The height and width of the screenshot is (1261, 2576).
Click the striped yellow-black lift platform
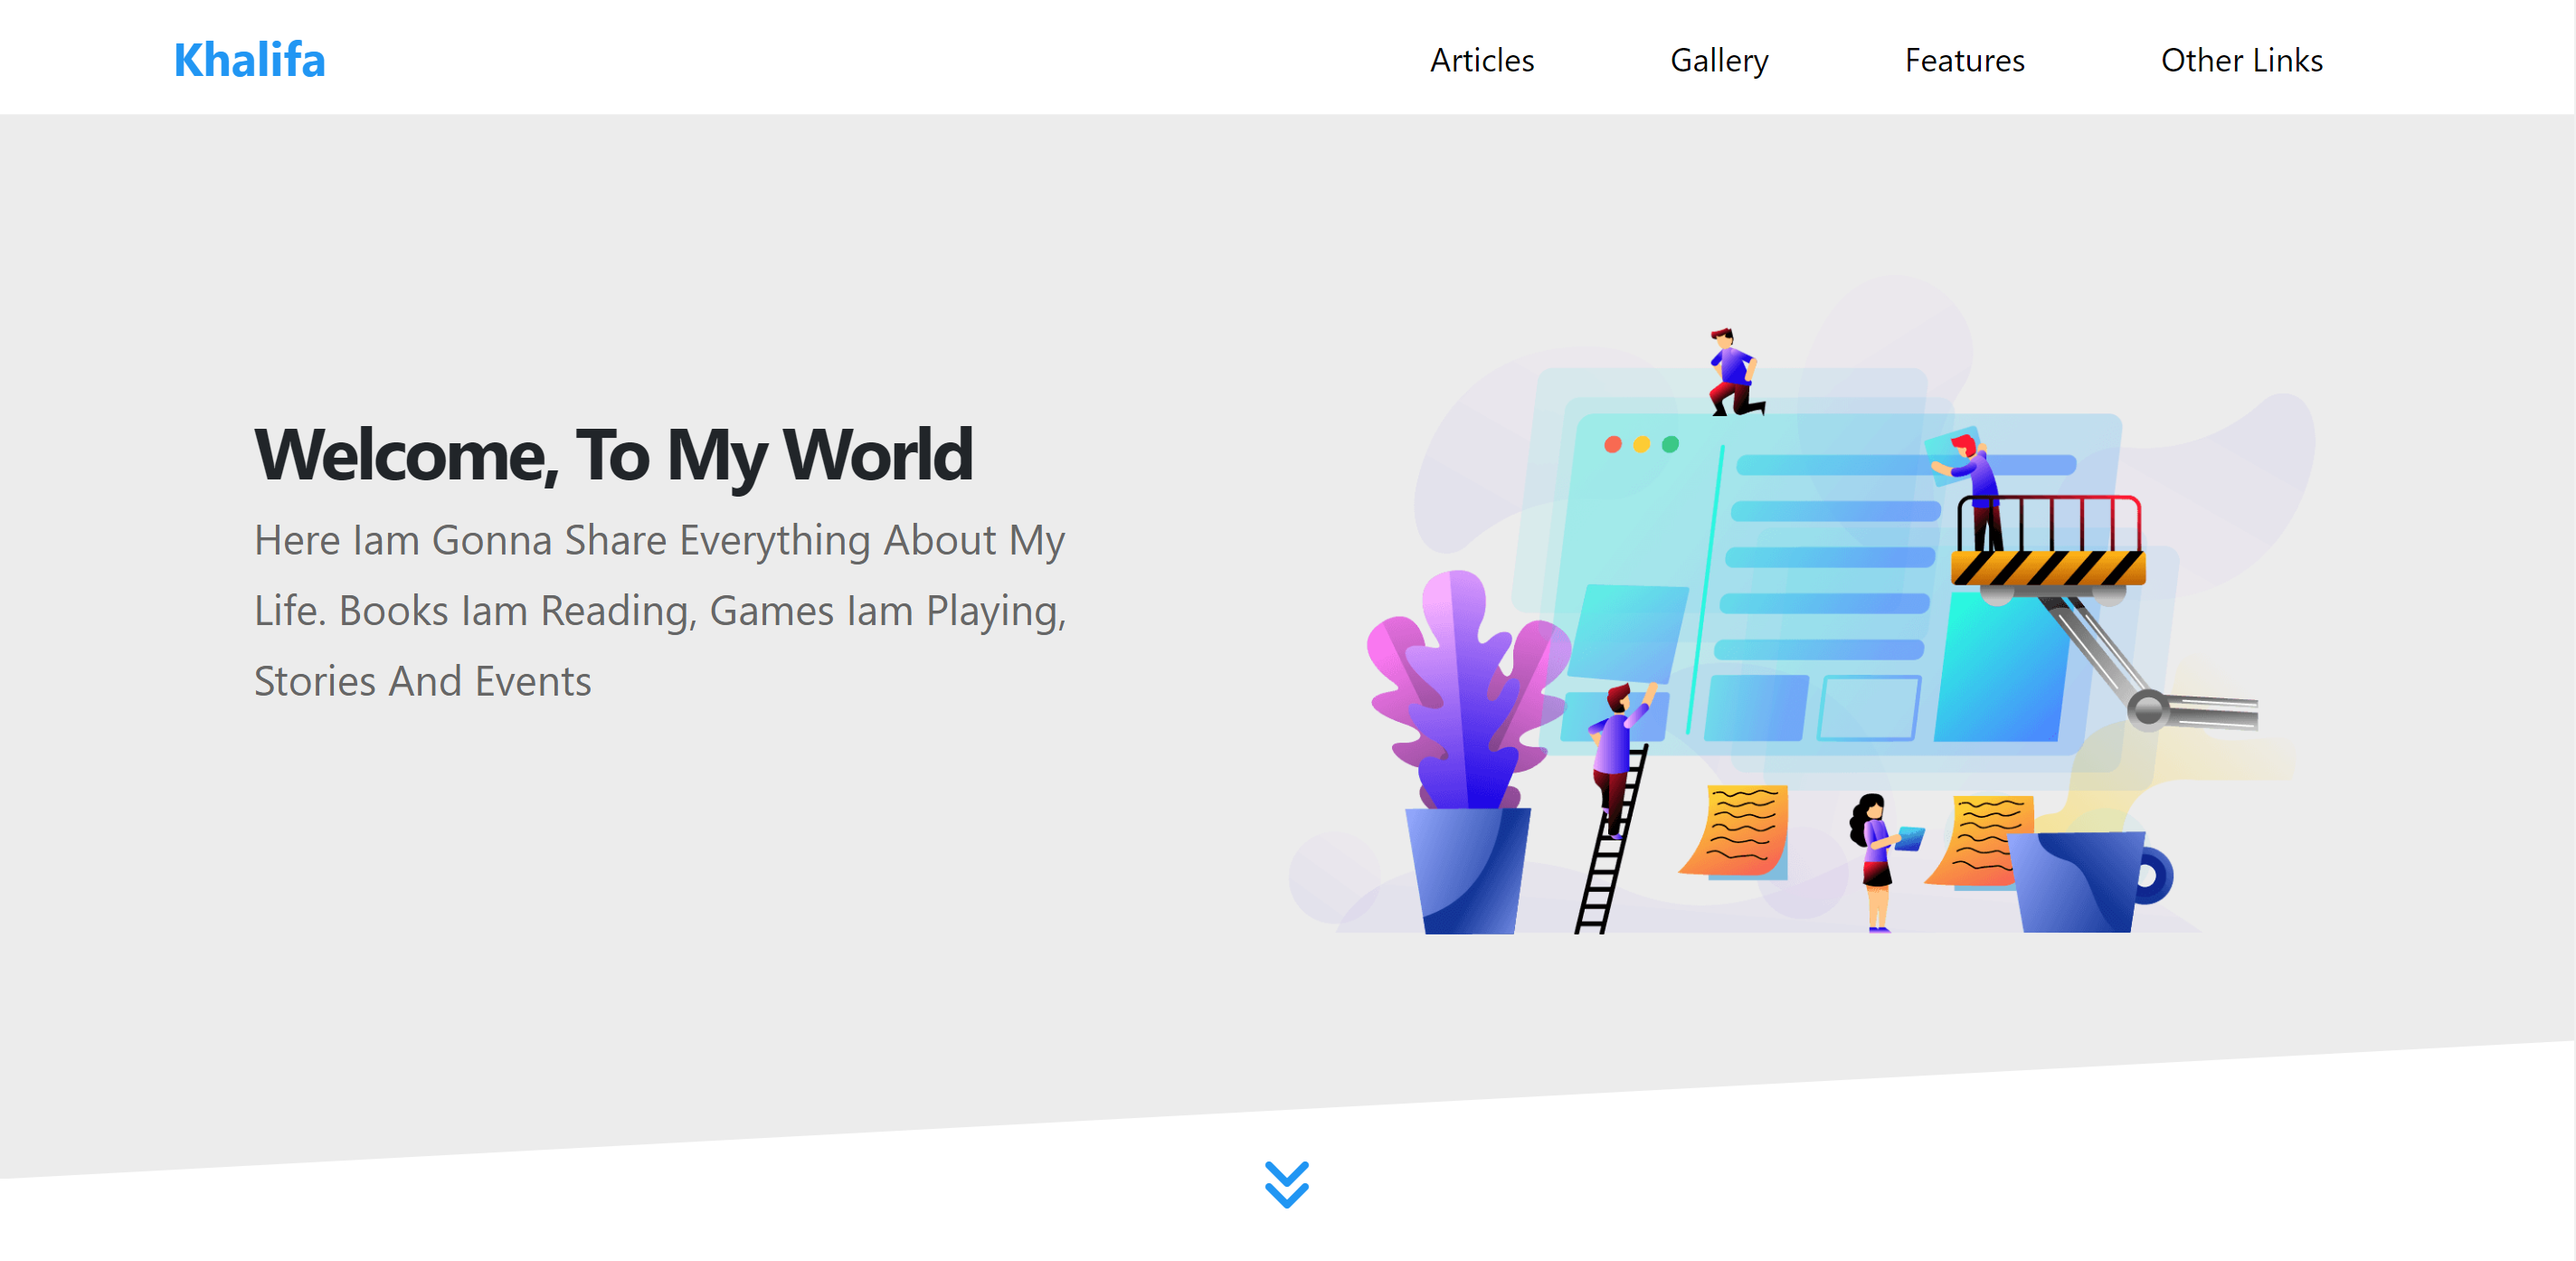2047,567
